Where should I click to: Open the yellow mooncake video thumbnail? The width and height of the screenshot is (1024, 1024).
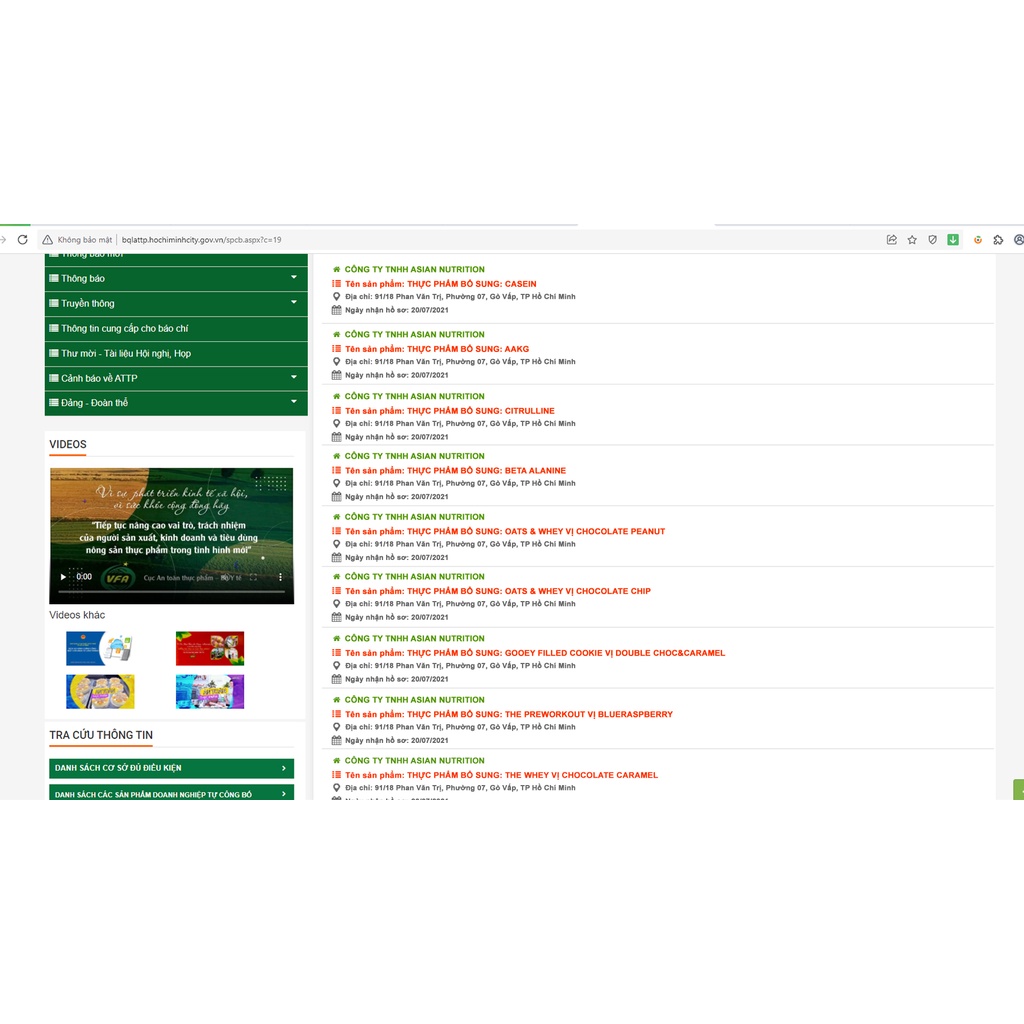click(100, 692)
